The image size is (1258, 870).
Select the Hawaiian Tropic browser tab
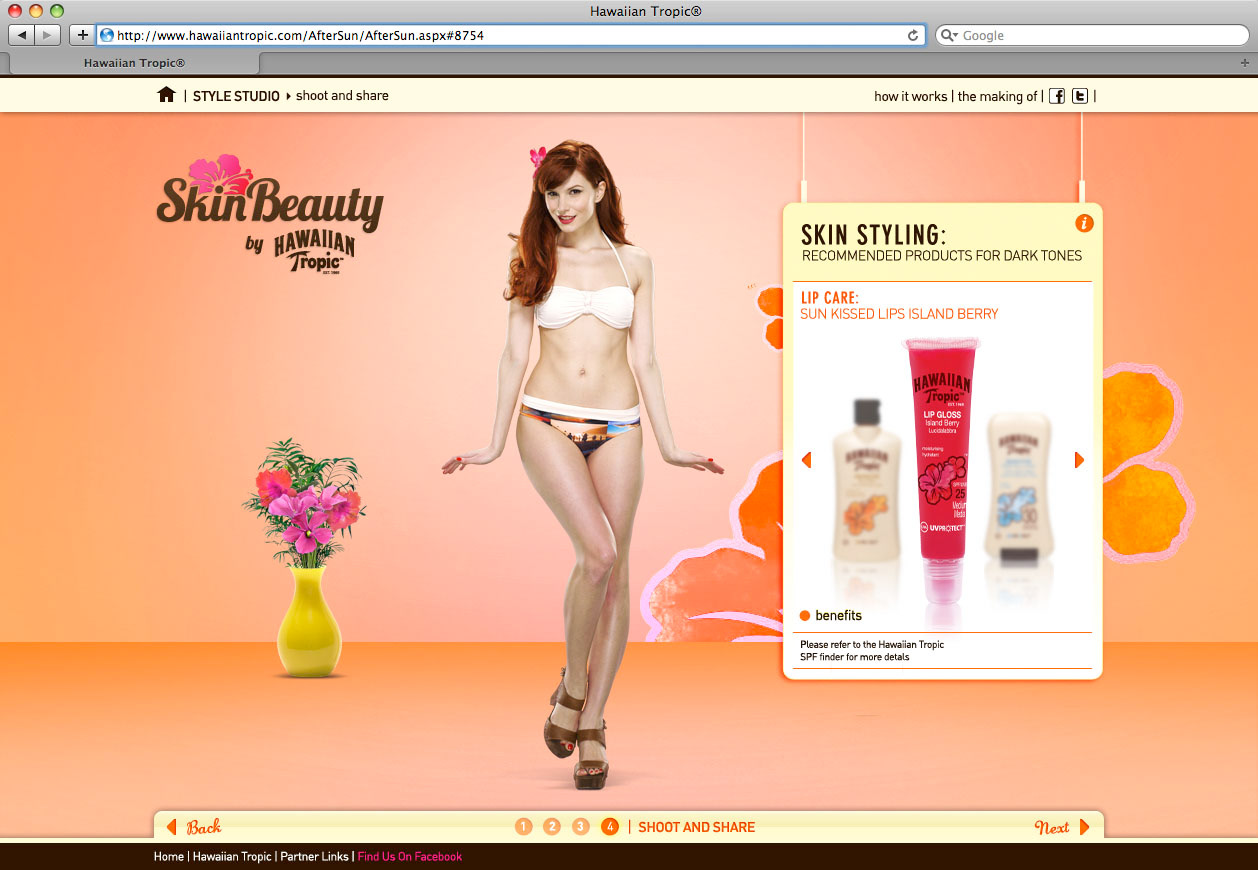[x=134, y=62]
